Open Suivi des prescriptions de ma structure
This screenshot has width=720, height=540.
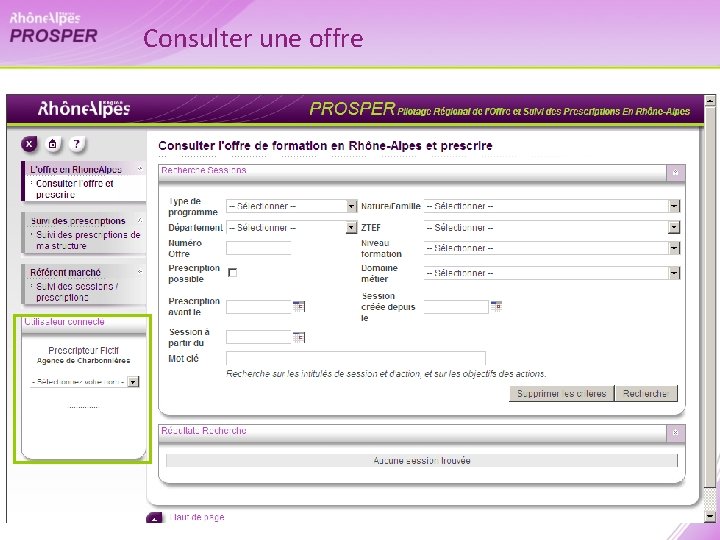pos(88,240)
